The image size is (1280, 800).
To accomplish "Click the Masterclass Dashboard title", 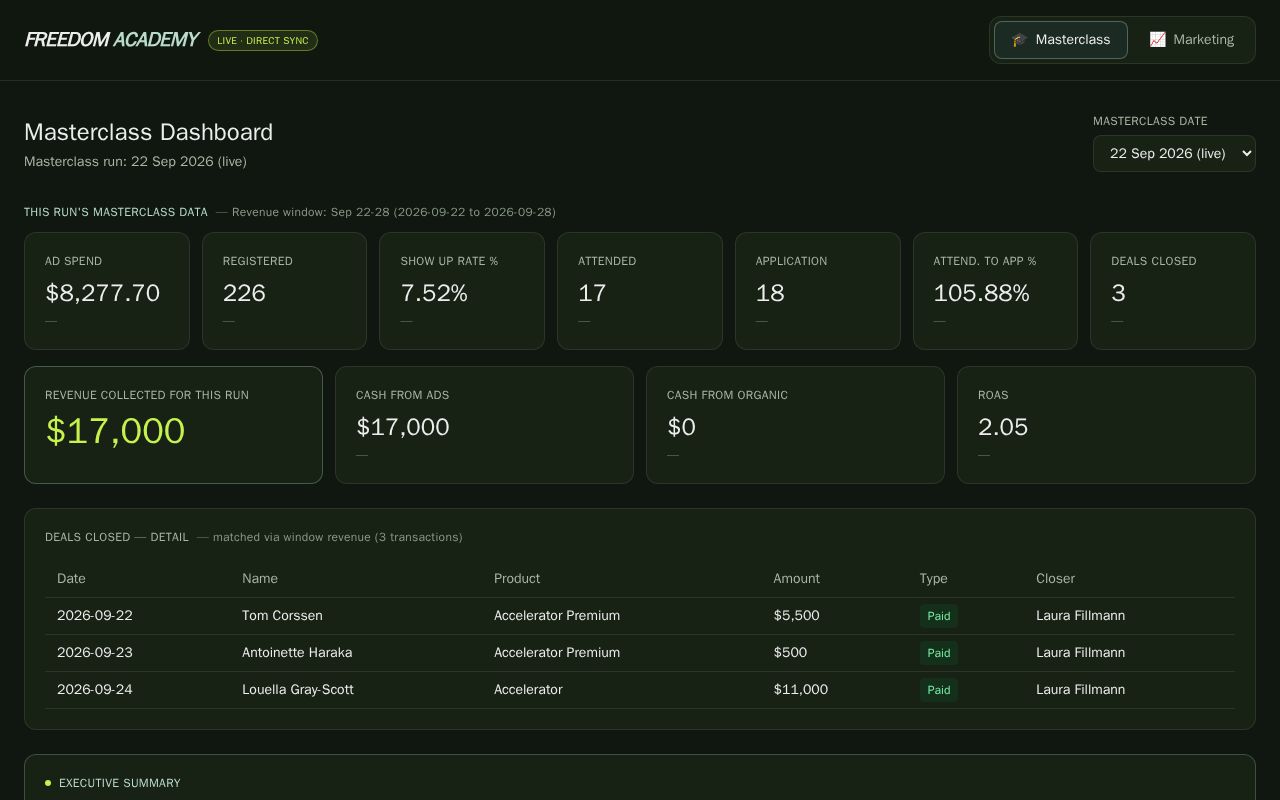I will tap(148, 133).
